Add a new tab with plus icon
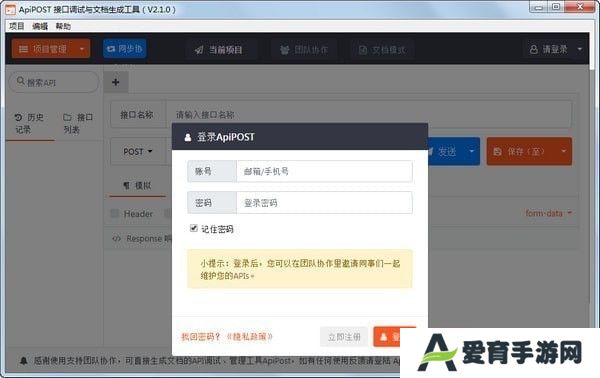This screenshot has height=378, width=600. (x=116, y=82)
